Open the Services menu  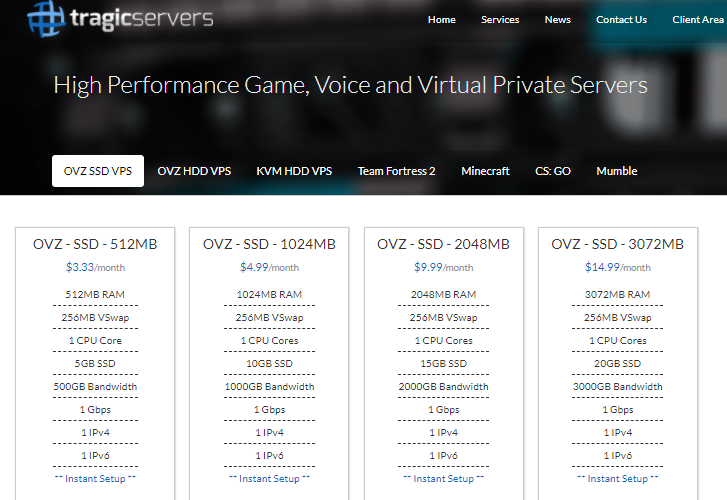point(500,19)
